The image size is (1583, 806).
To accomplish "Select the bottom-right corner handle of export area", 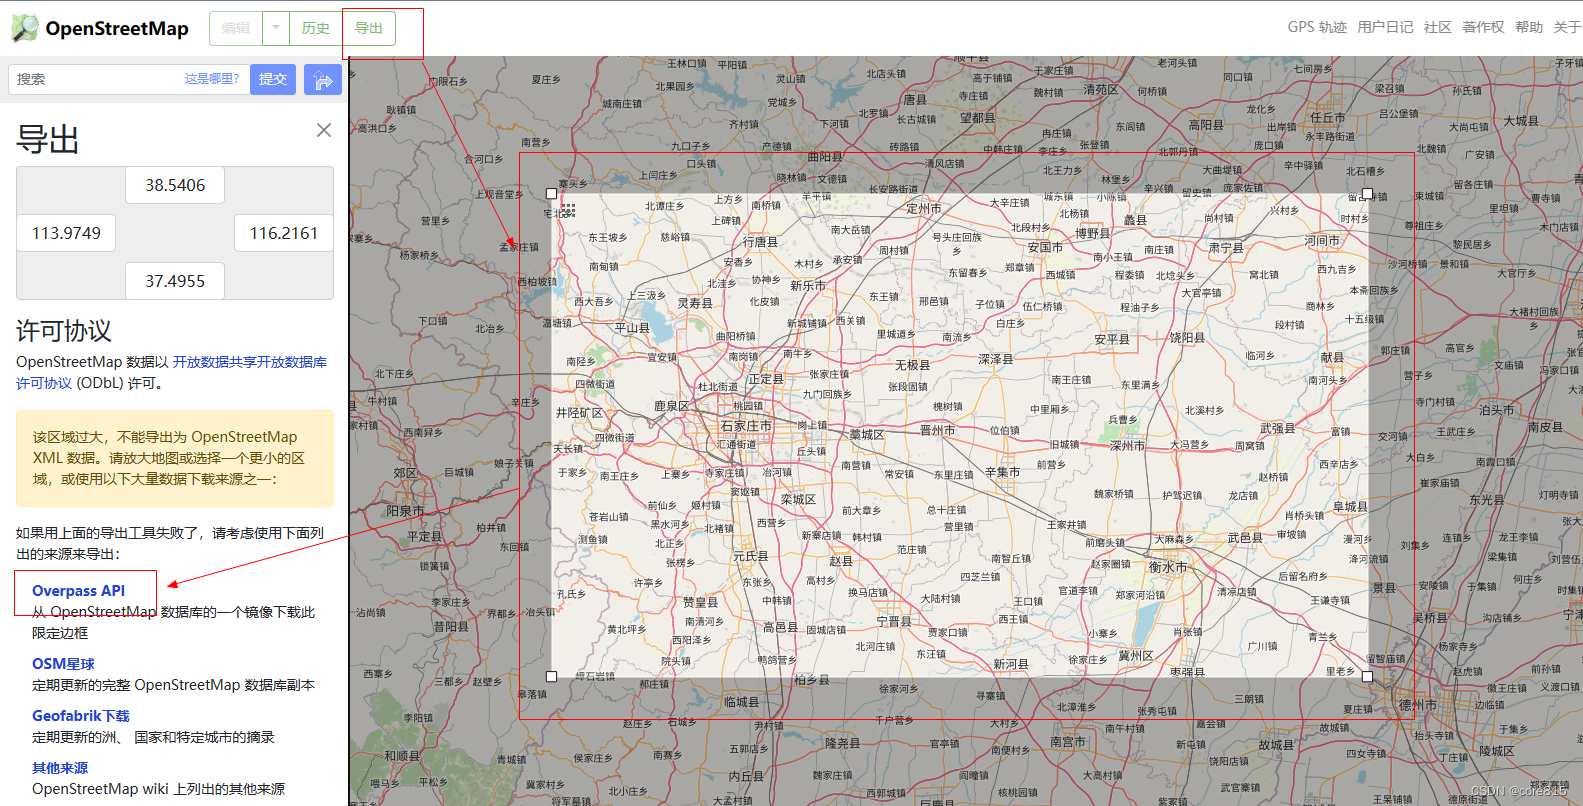I will coord(1367,677).
